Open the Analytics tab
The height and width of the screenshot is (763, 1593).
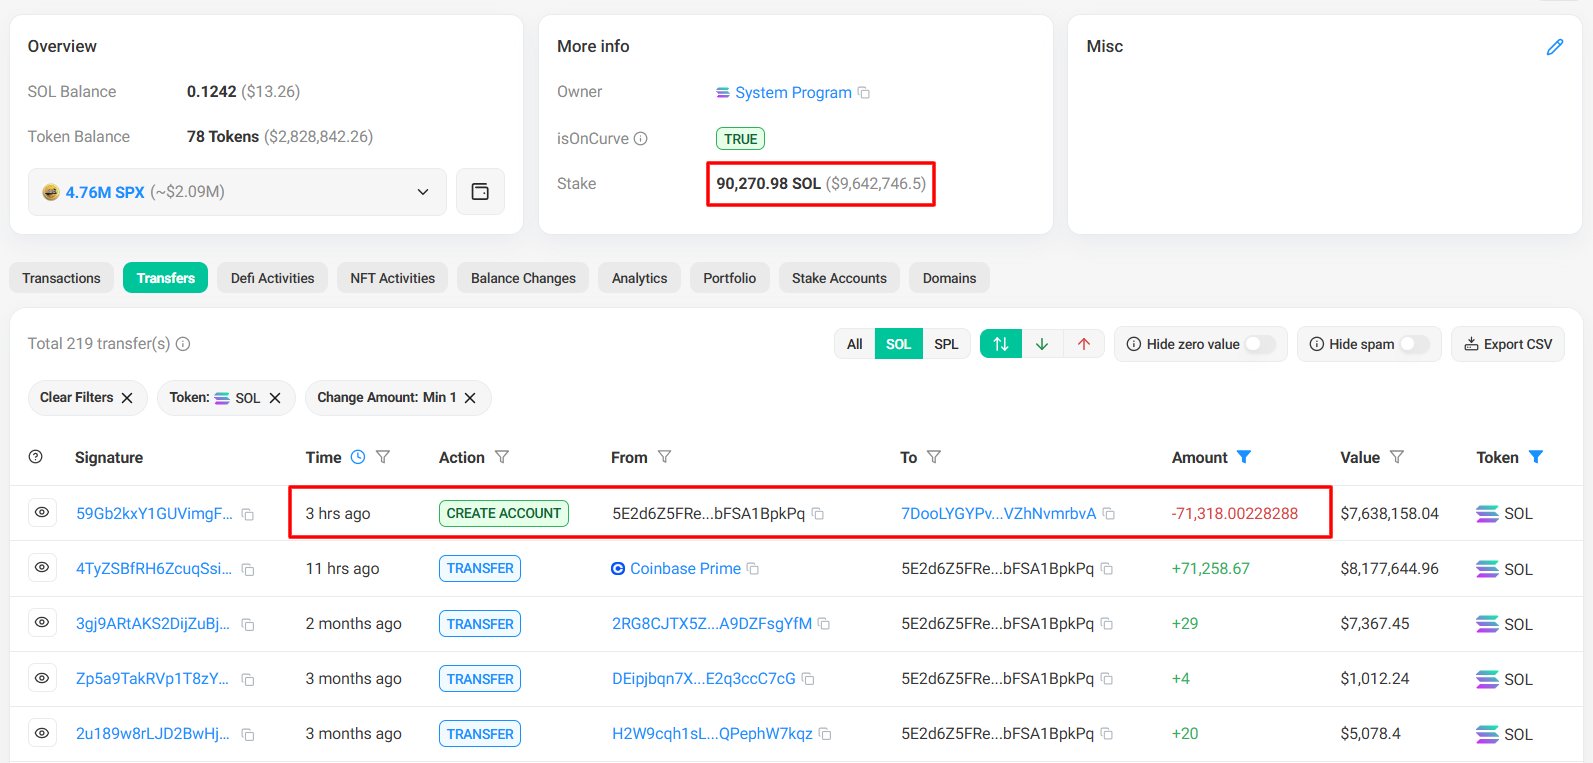coord(639,278)
